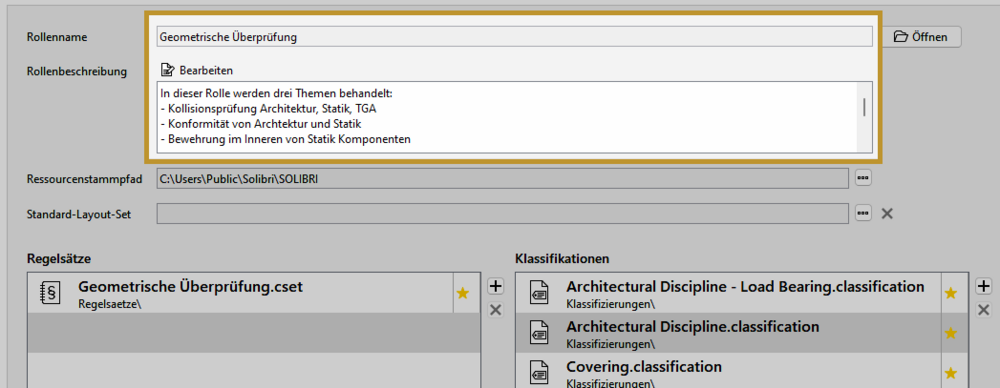Click line 'In dieser Rolle werden drei Themen behandelt:'
This screenshot has height=388, width=1000.
coord(276,94)
